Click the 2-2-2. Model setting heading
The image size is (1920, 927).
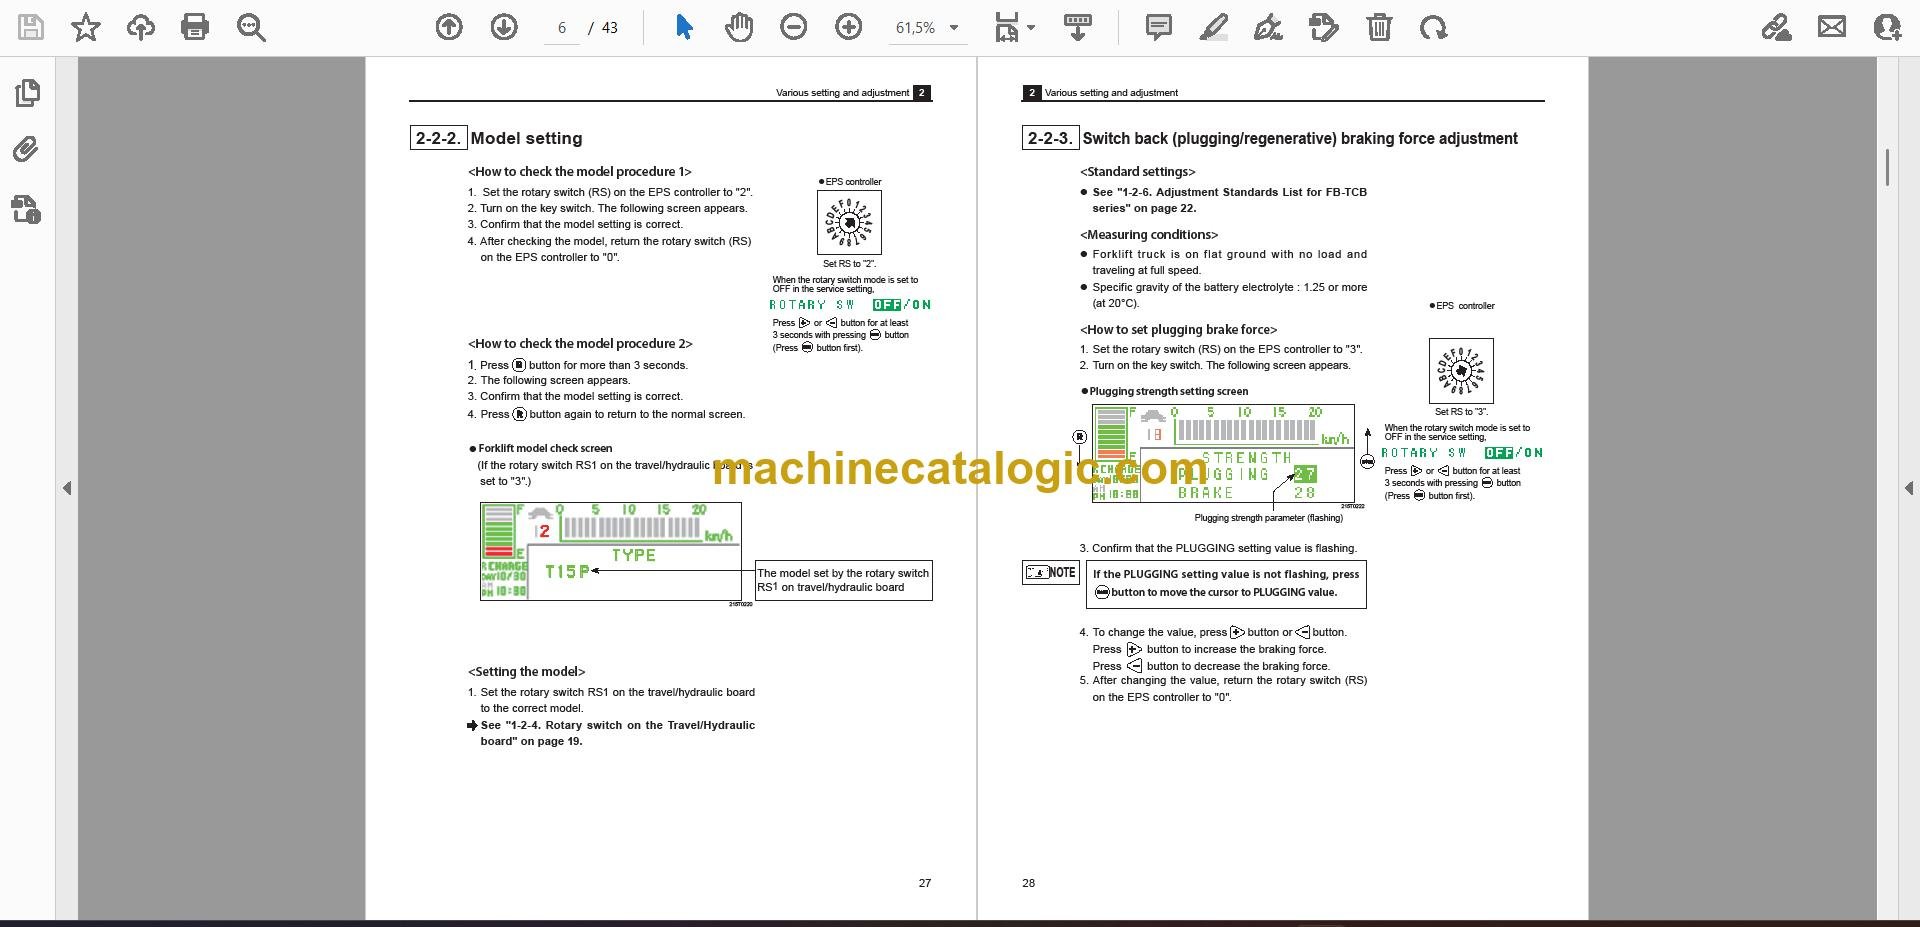(x=497, y=138)
